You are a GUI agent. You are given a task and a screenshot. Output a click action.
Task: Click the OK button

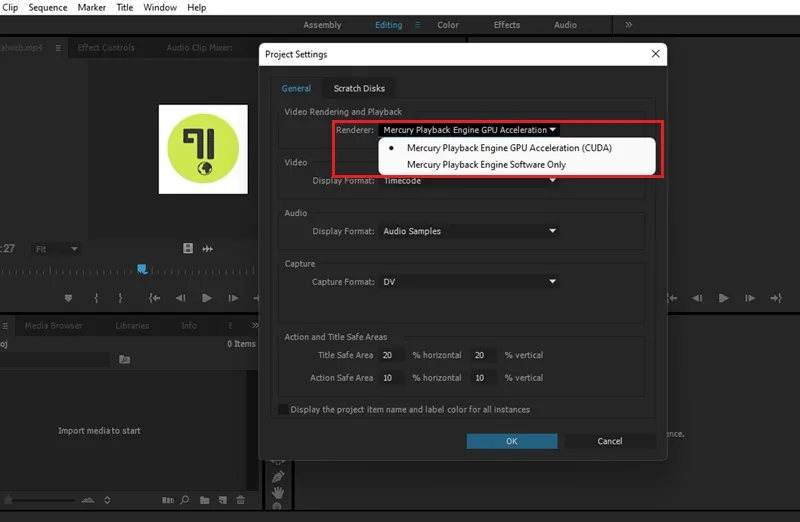click(x=512, y=441)
